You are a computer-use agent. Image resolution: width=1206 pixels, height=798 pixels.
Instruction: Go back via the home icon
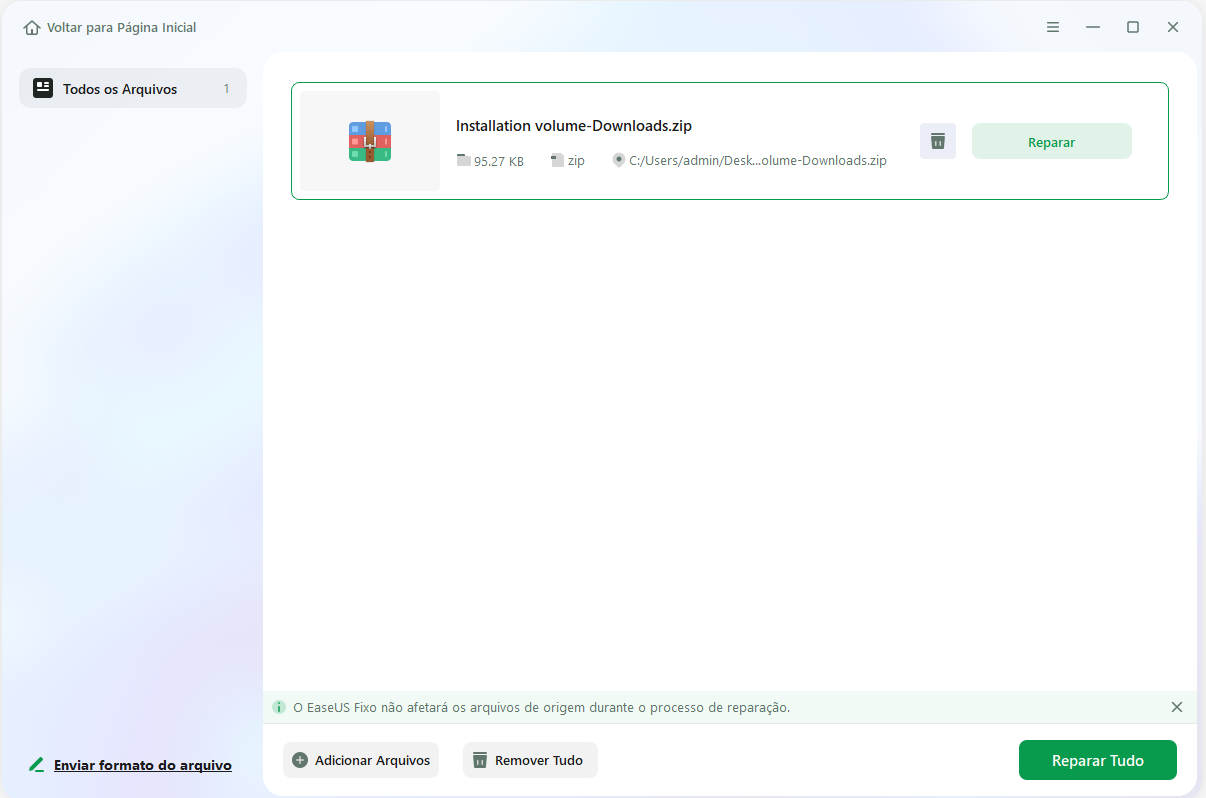coord(32,28)
